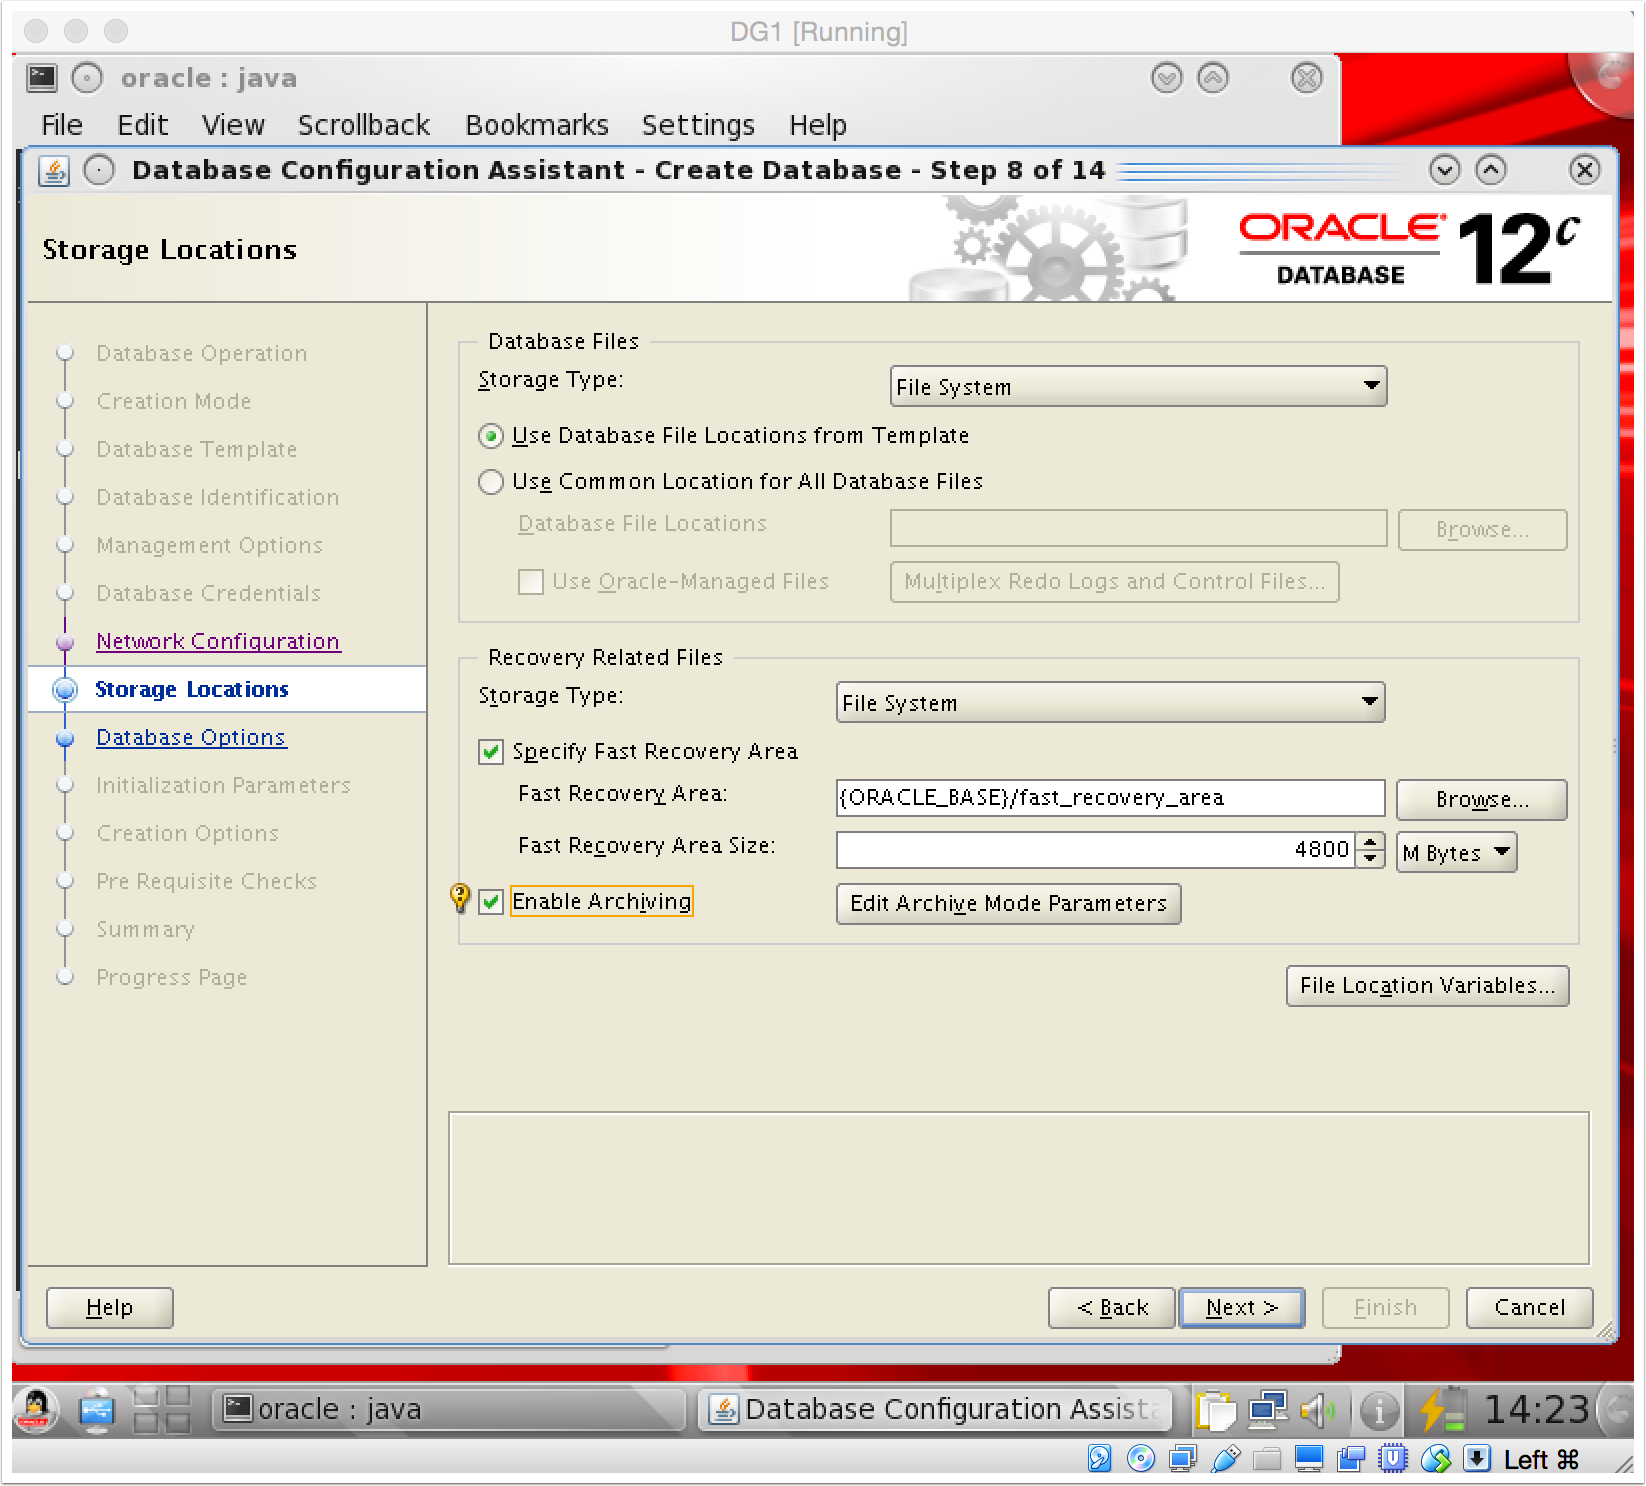
Task: Increase Fast Recovery Area Size with up arrow
Action: (x=1372, y=842)
